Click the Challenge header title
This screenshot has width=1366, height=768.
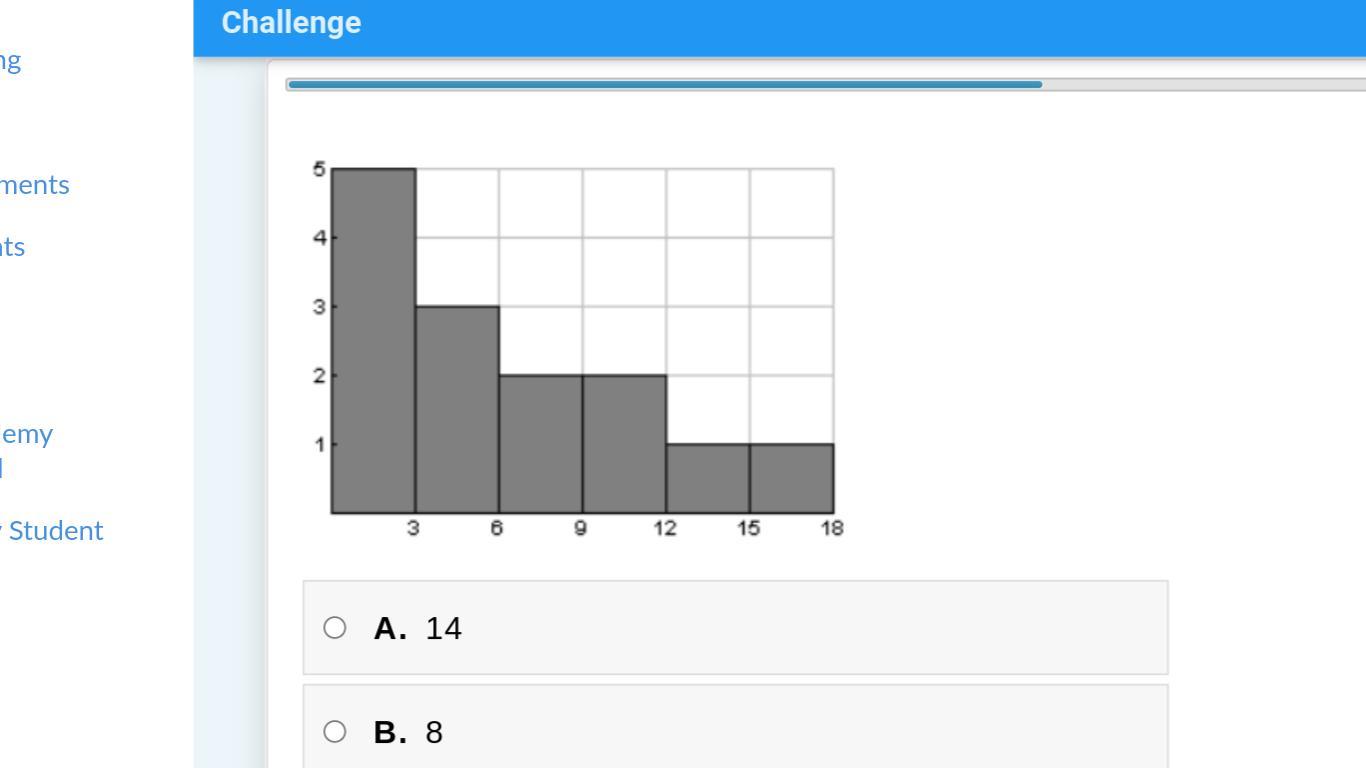291,23
